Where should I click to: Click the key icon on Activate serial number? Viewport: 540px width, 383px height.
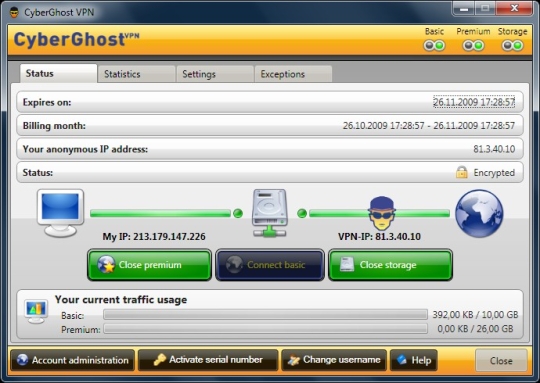(x=159, y=360)
